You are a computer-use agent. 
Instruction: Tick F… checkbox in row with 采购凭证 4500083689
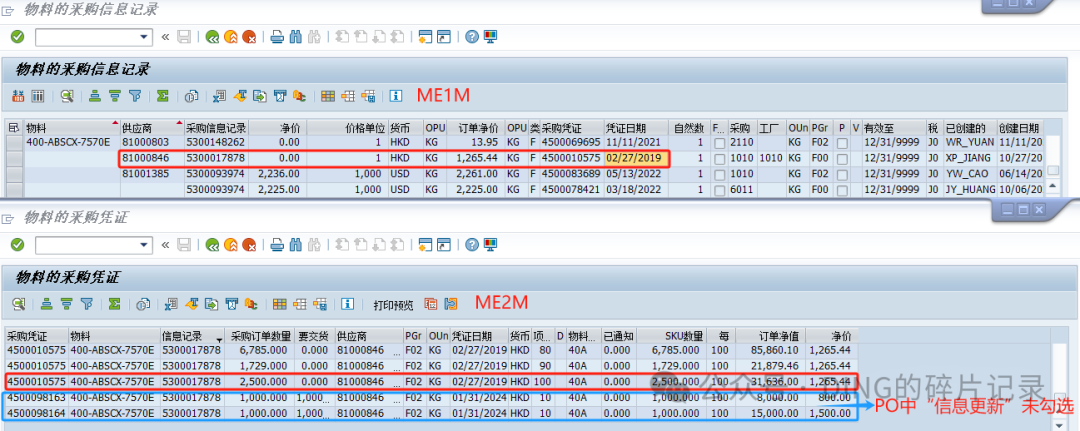719,174
